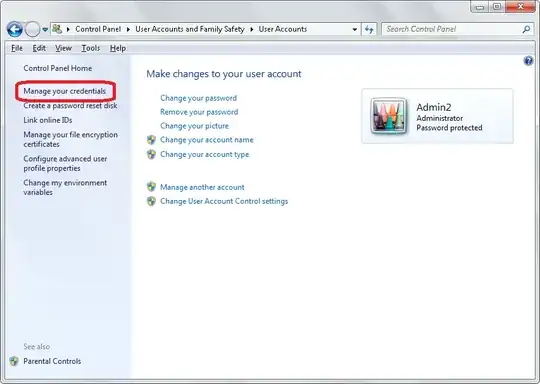Click shield icon beside Change User Account Control settings
The height and width of the screenshot is (384, 540).
pos(151,201)
